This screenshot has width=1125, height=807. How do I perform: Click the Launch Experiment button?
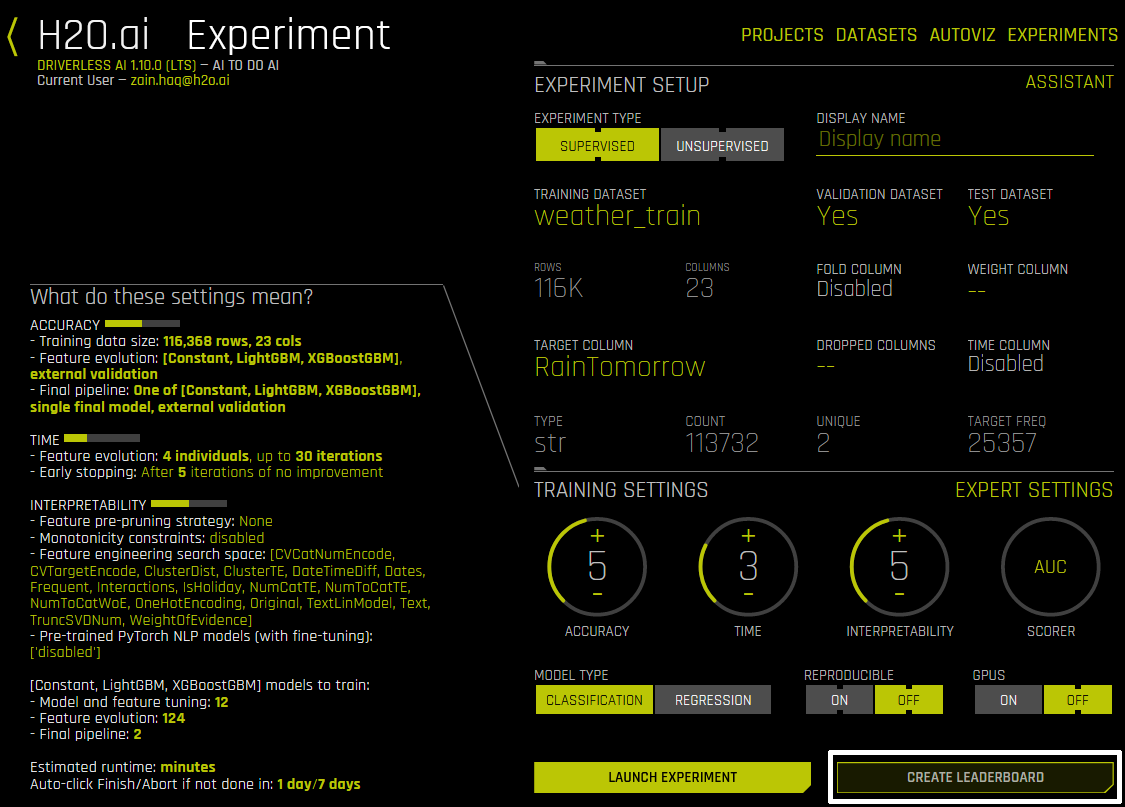click(672, 778)
